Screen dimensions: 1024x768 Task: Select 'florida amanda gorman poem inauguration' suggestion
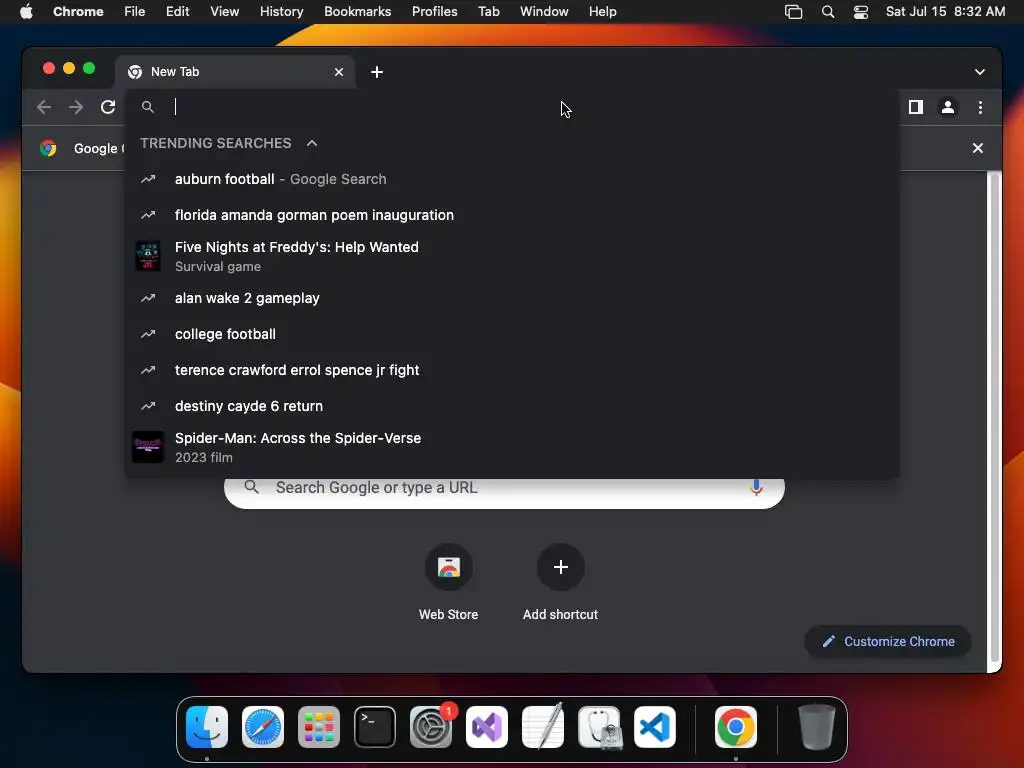pyautogui.click(x=512, y=215)
